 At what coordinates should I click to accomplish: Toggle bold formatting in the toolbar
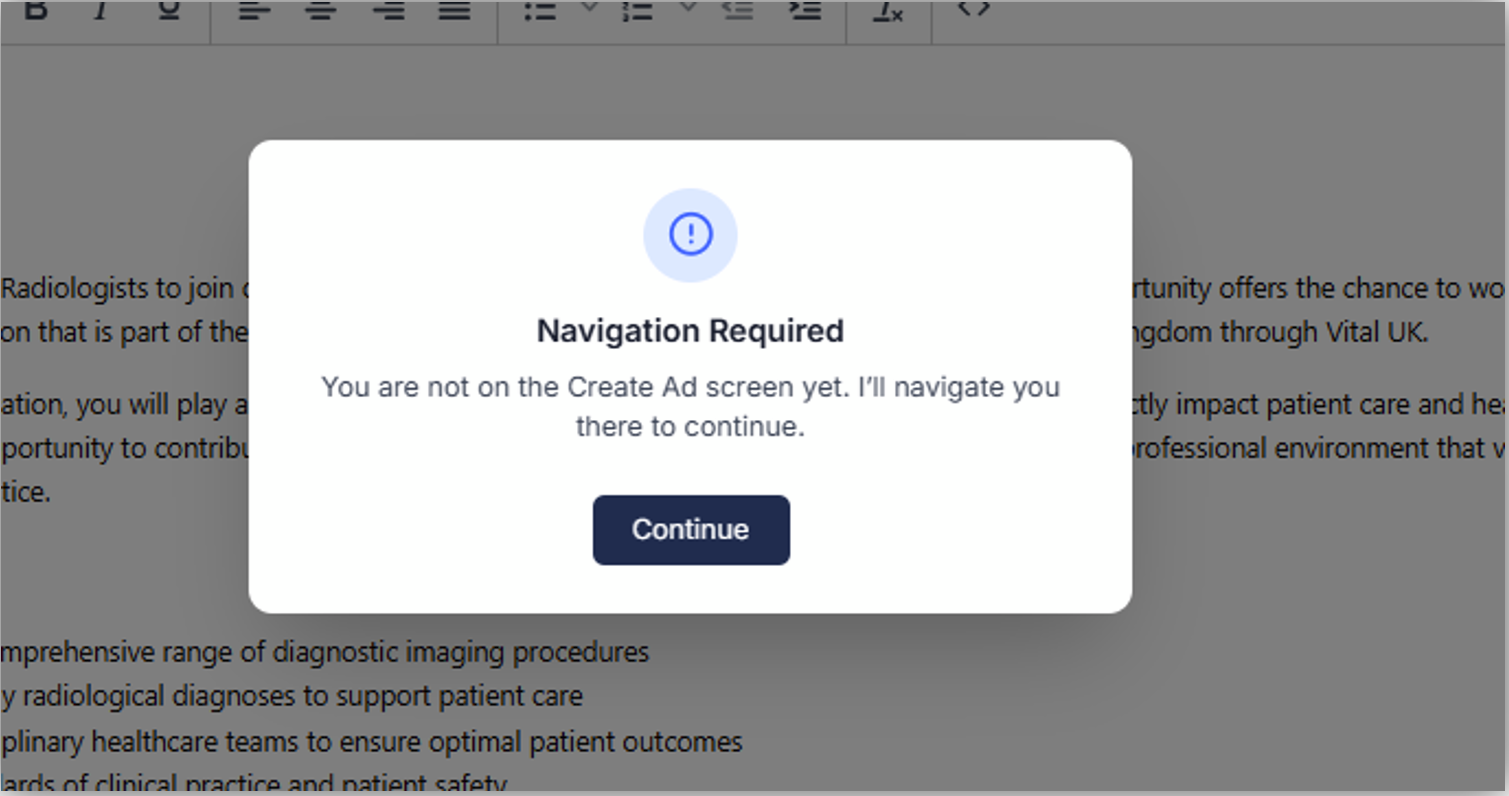pos(35,10)
